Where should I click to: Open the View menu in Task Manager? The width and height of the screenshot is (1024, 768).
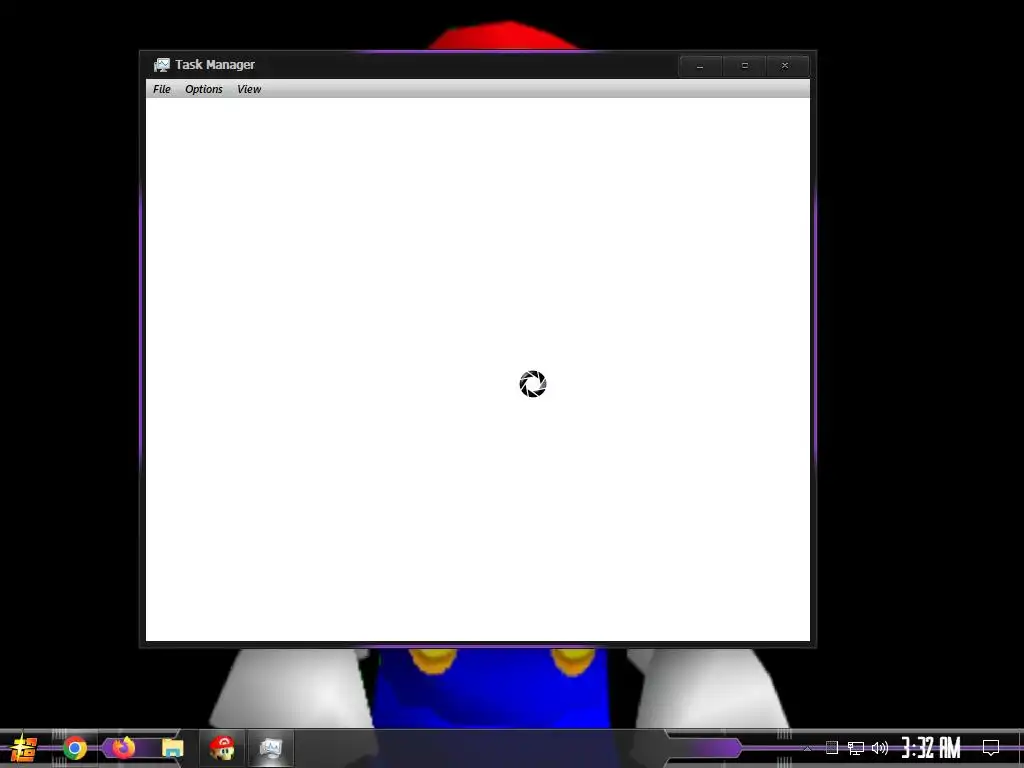coord(249,89)
